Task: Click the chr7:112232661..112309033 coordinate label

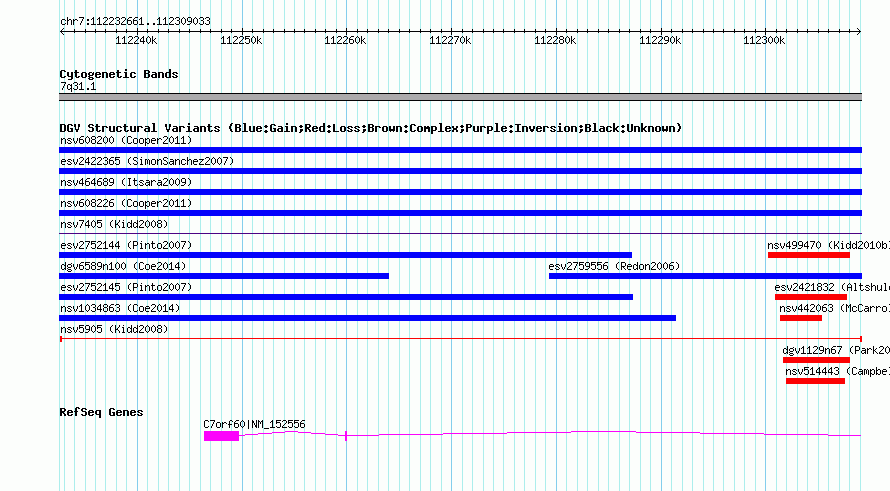Action: click(x=135, y=21)
